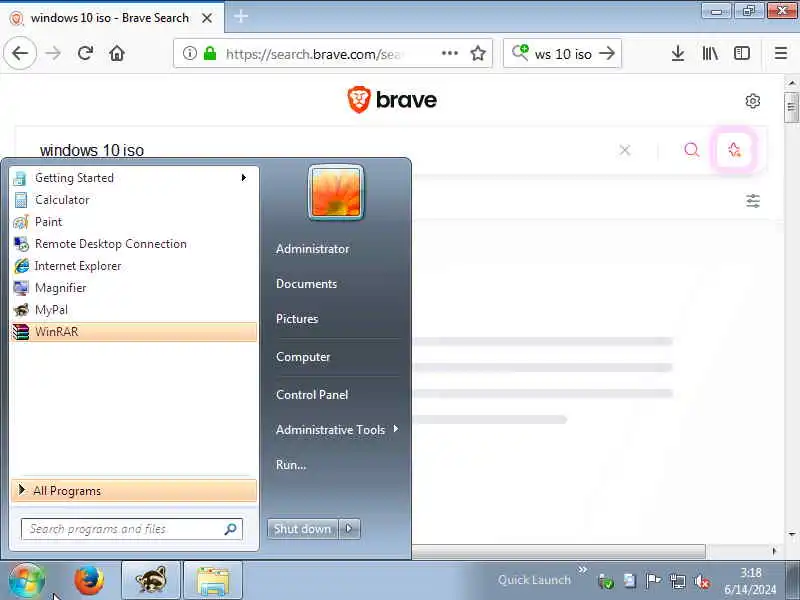Click the Shut down button
This screenshot has width=800, height=600.
point(303,529)
